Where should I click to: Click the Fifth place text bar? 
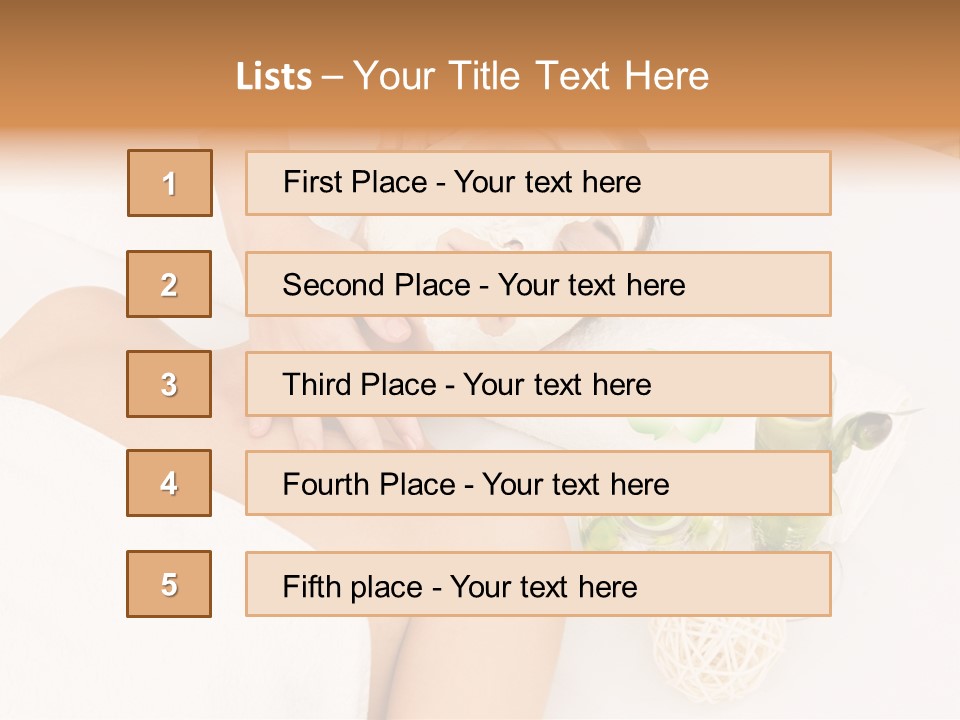pos(538,584)
